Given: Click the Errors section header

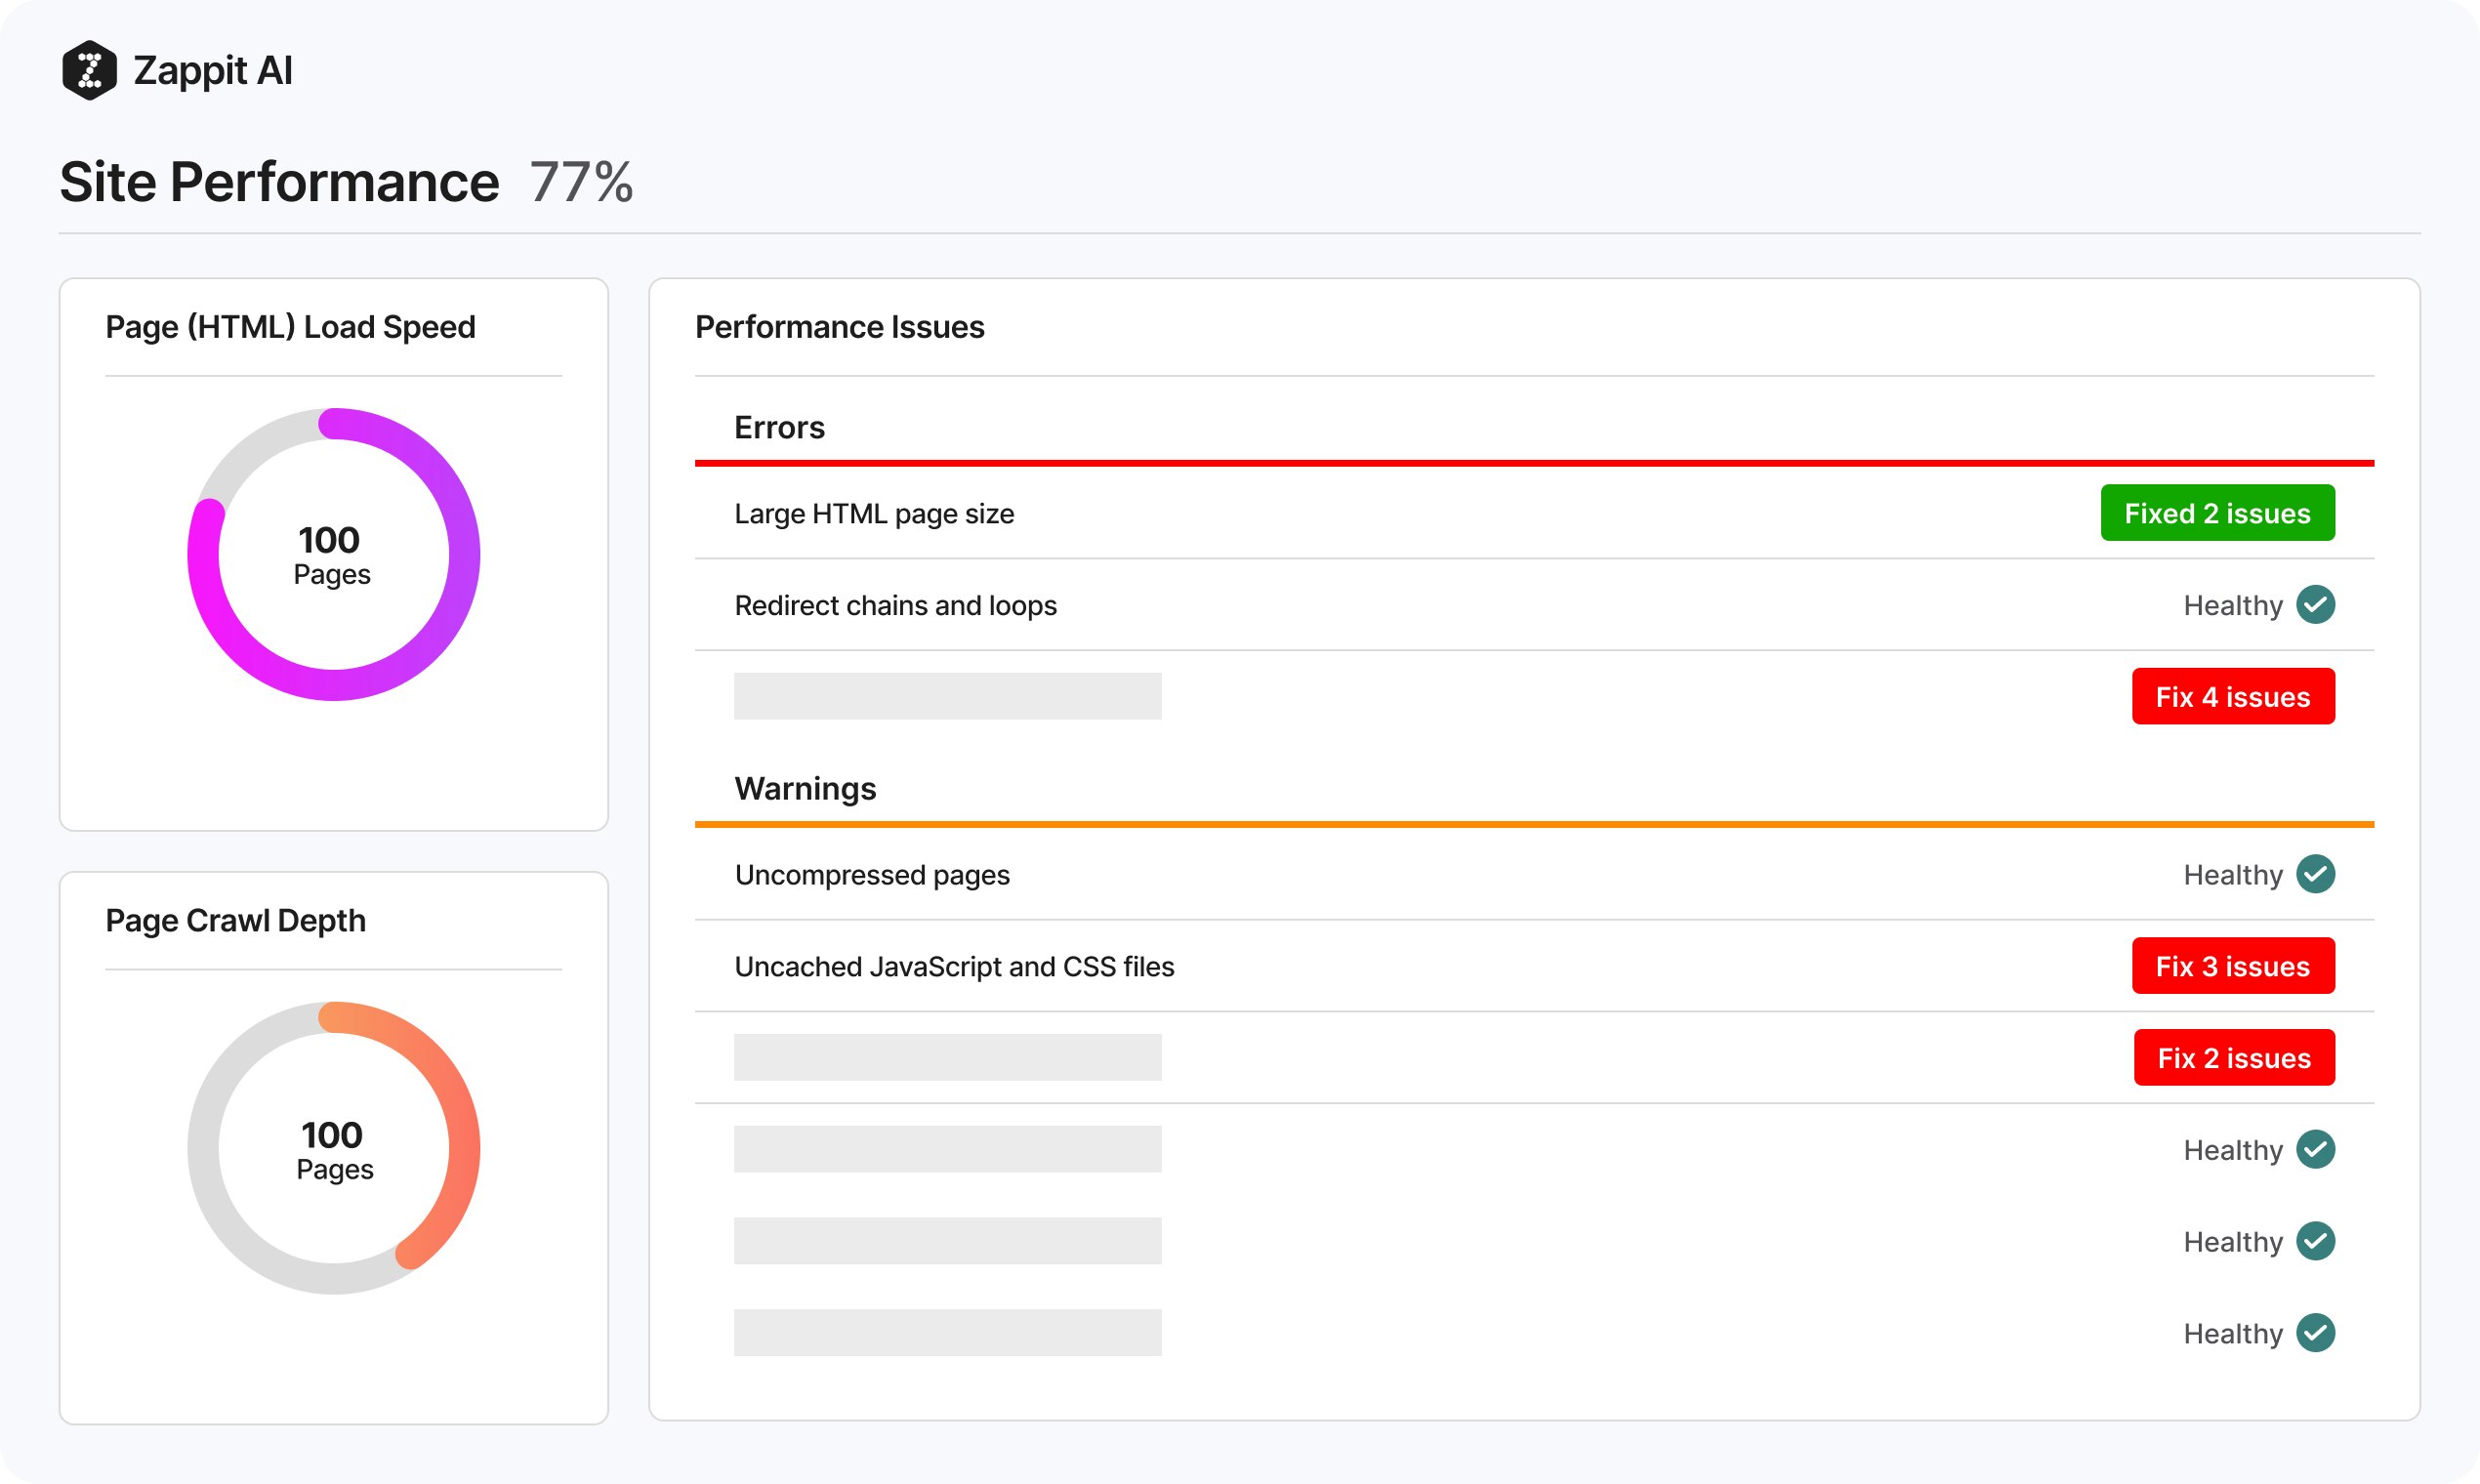Looking at the screenshot, I should click(779, 428).
